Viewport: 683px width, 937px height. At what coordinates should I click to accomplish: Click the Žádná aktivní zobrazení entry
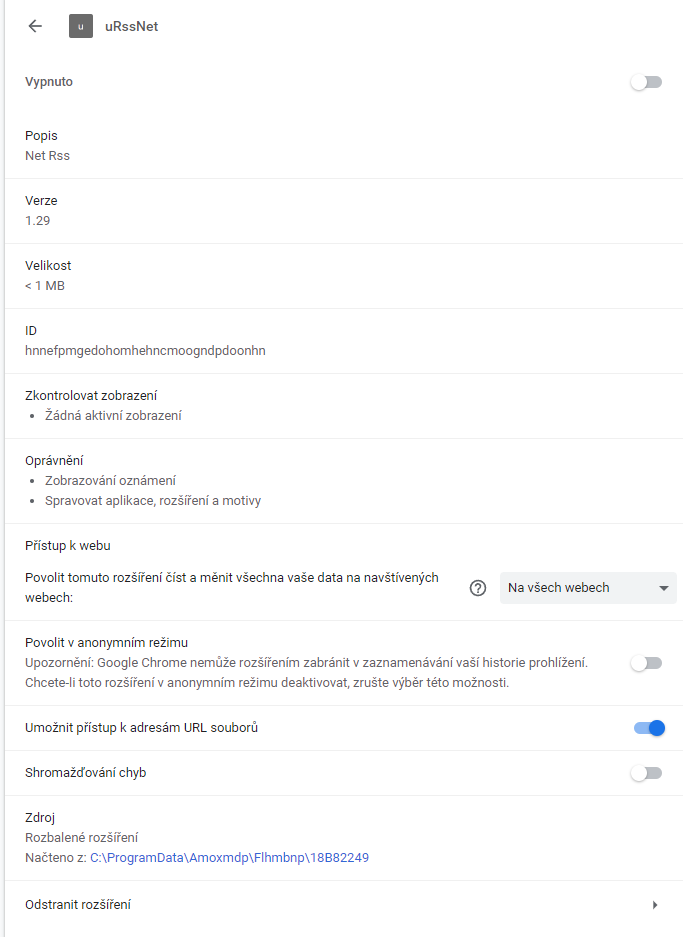pos(113,416)
